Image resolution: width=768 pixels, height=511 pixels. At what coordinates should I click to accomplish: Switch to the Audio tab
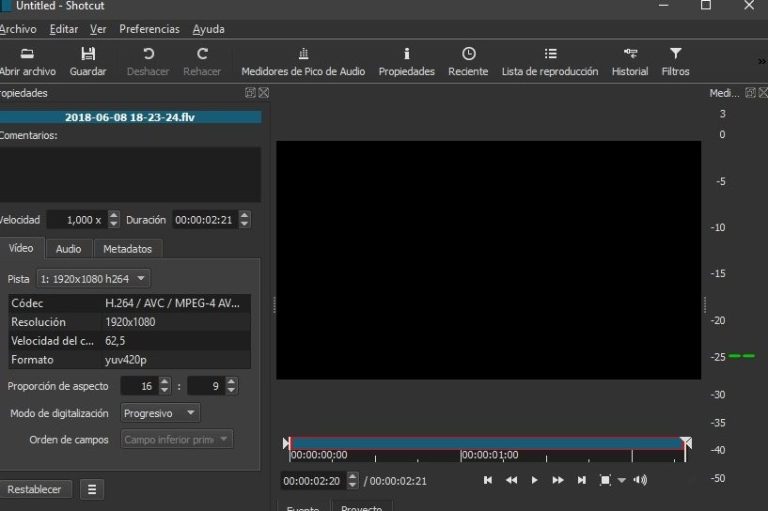[69, 249]
